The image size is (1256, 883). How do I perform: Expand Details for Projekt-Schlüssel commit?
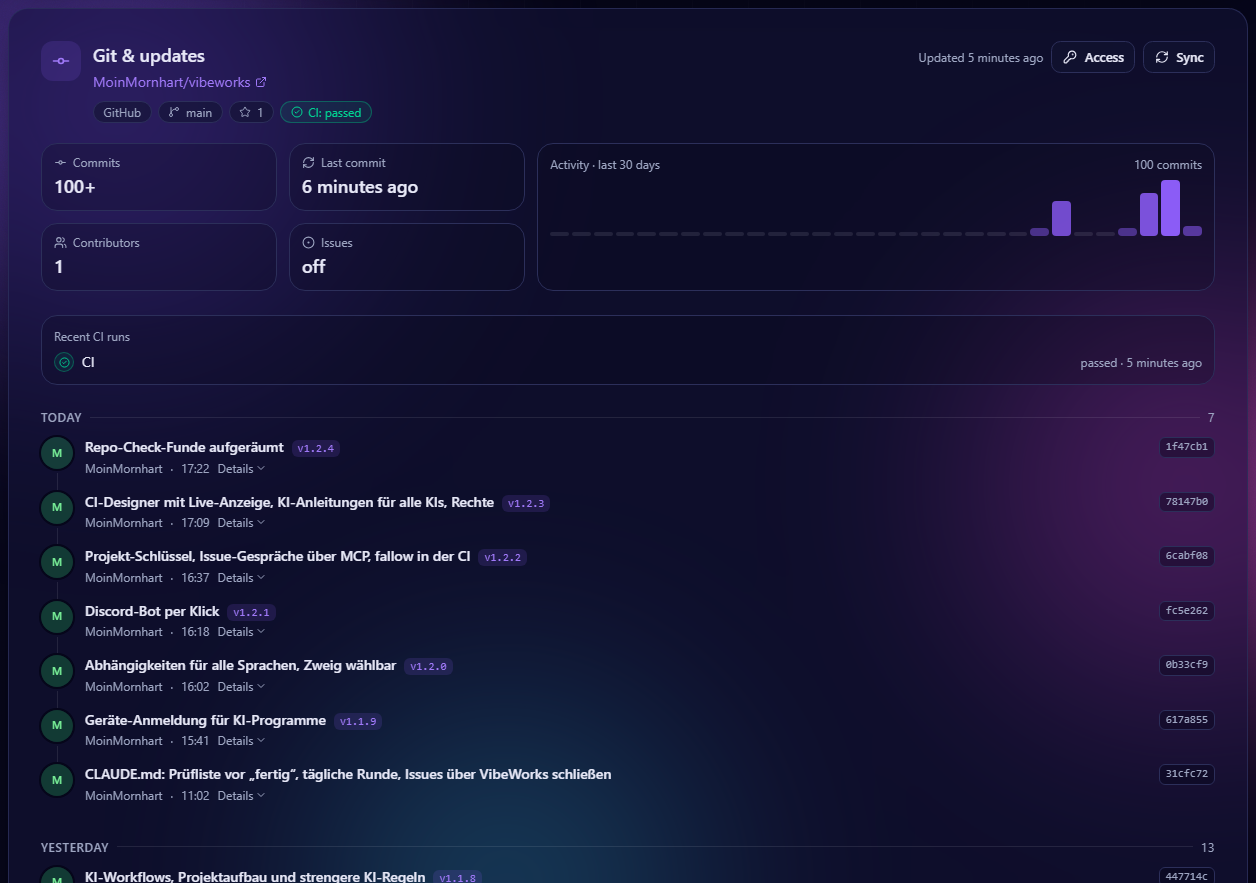(x=241, y=577)
